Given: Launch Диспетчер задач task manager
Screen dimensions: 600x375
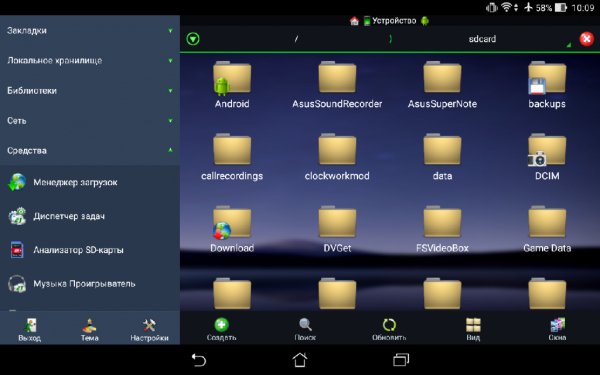Looking at the screenshot, I should (90, 216).
